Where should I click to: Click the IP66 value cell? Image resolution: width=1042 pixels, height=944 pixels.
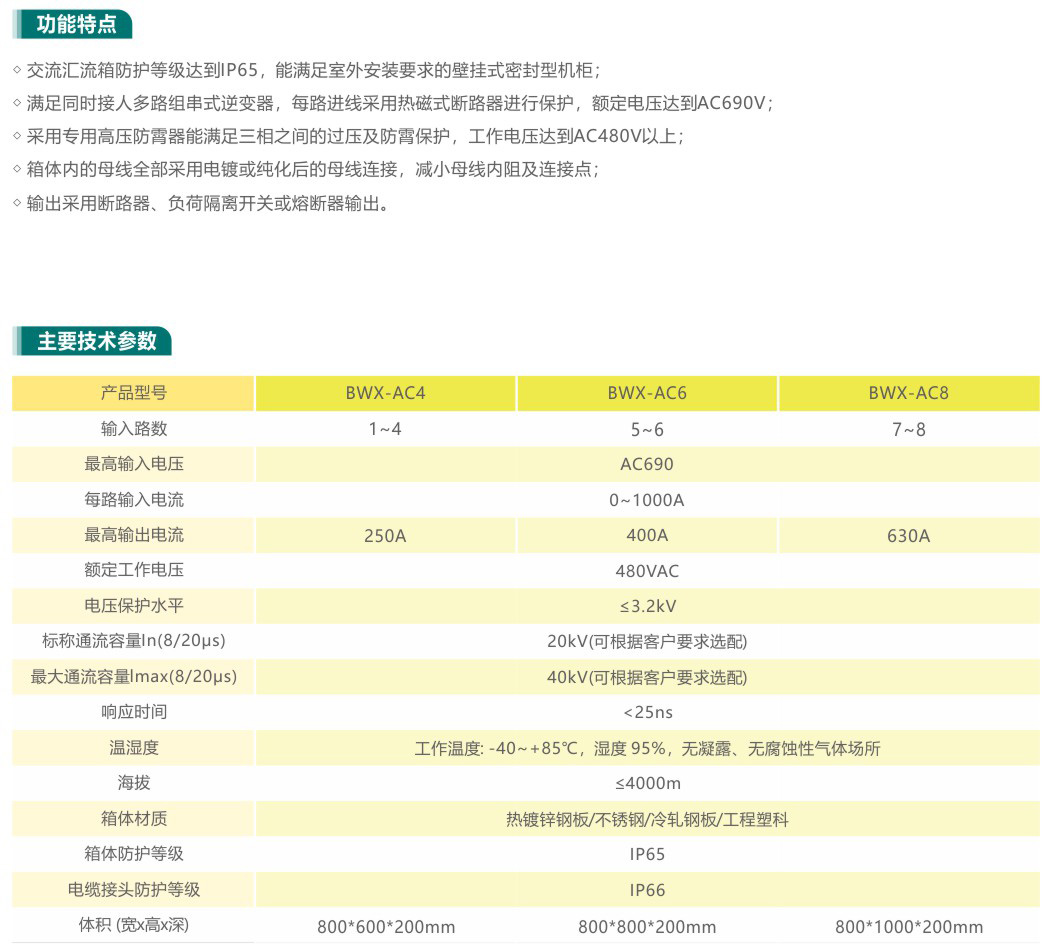[x=647, y=890]
